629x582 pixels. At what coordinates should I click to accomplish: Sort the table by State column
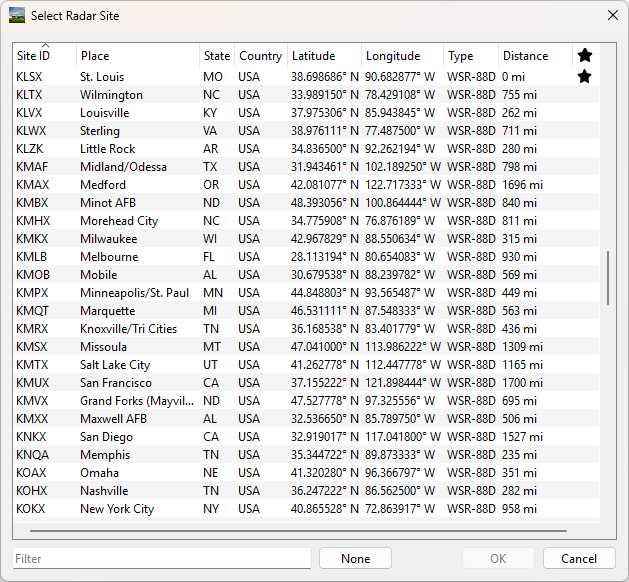tap(217, 55)
